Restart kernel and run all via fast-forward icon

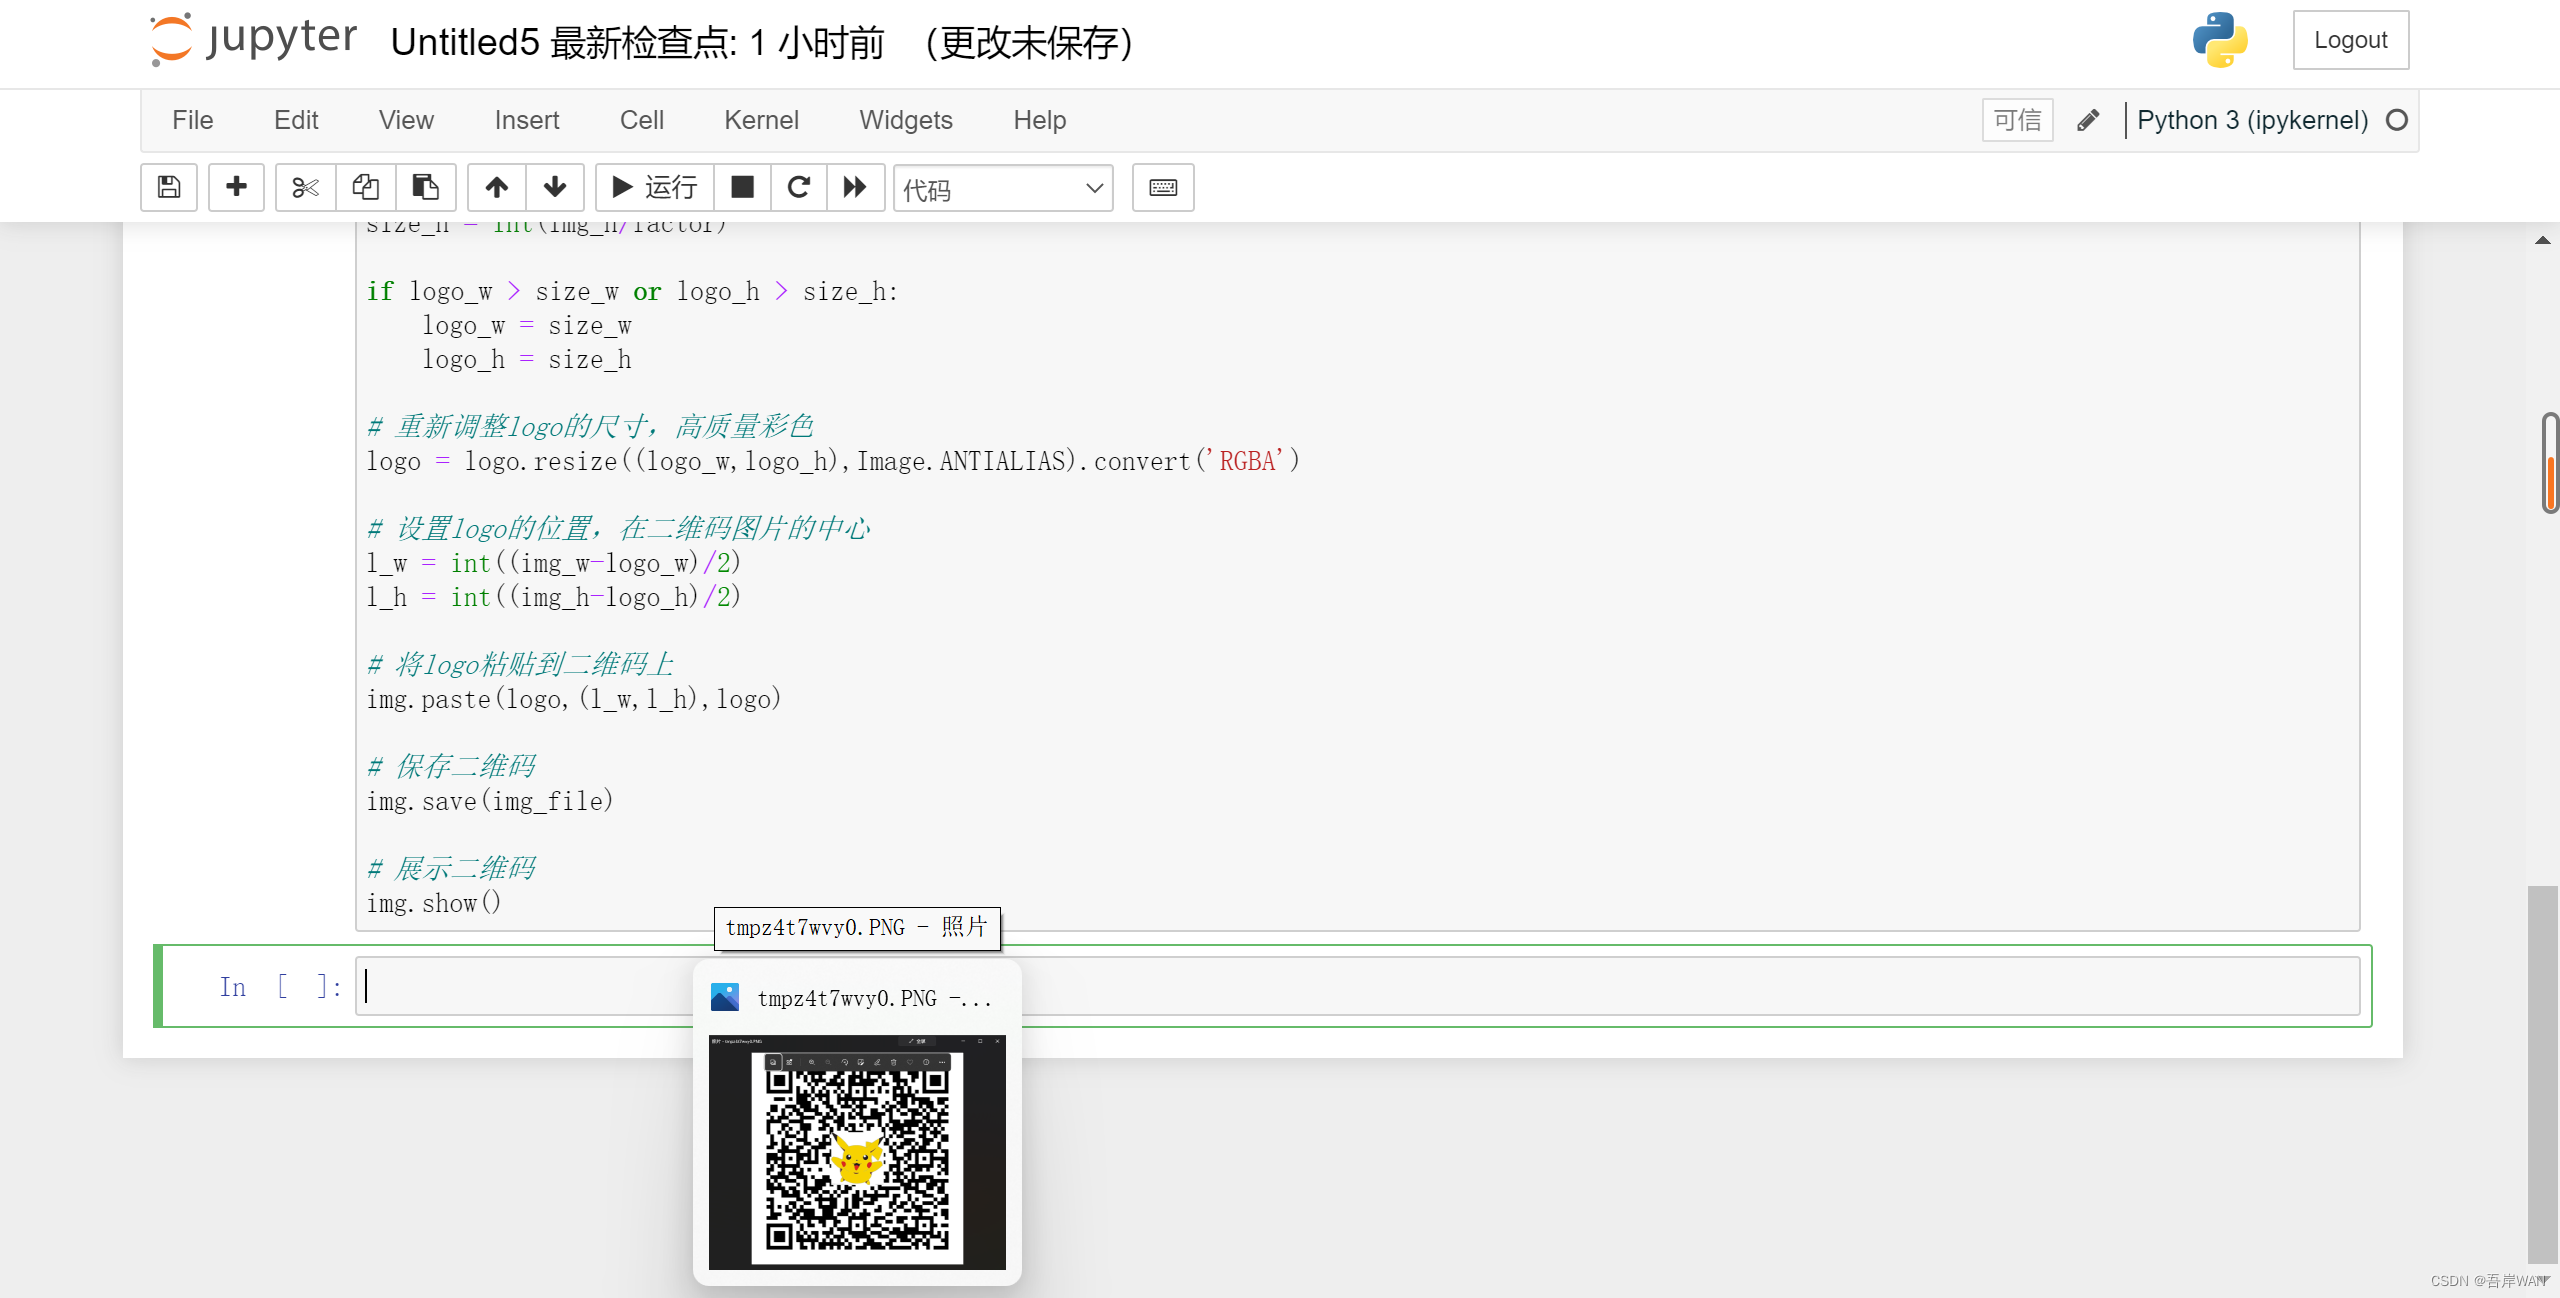(855, 187)
